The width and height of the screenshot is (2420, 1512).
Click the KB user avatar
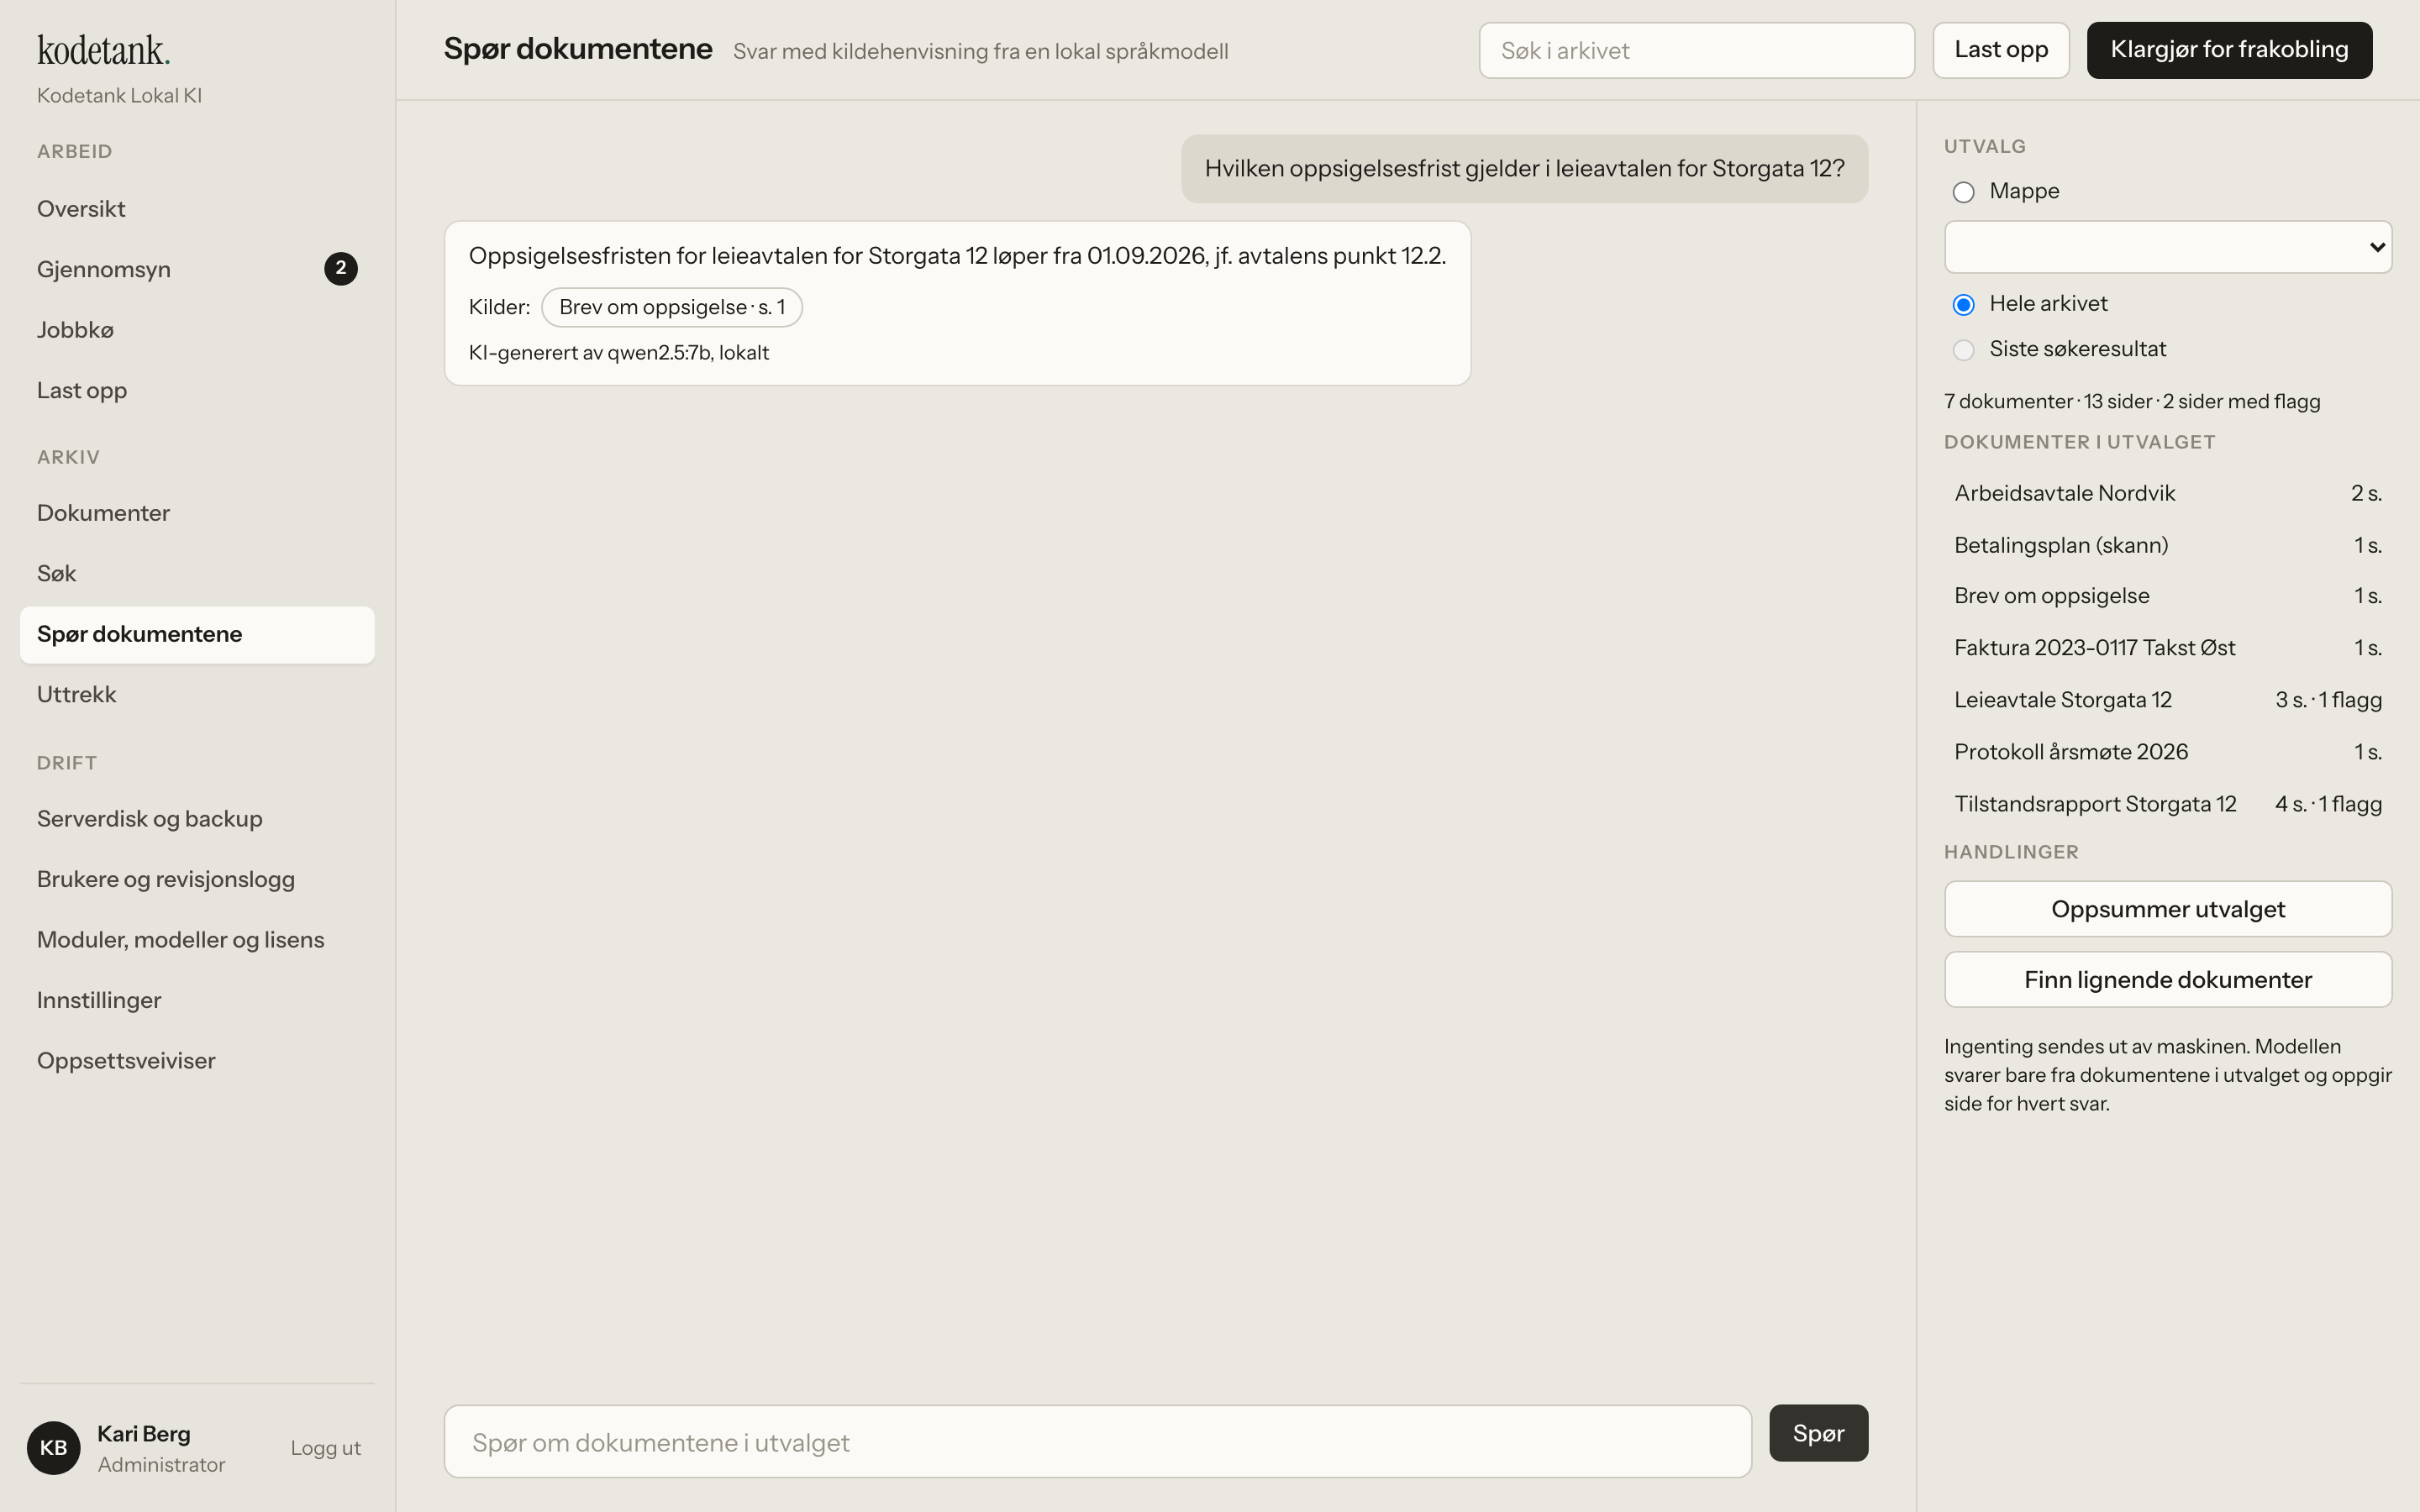coord(53,1447)
